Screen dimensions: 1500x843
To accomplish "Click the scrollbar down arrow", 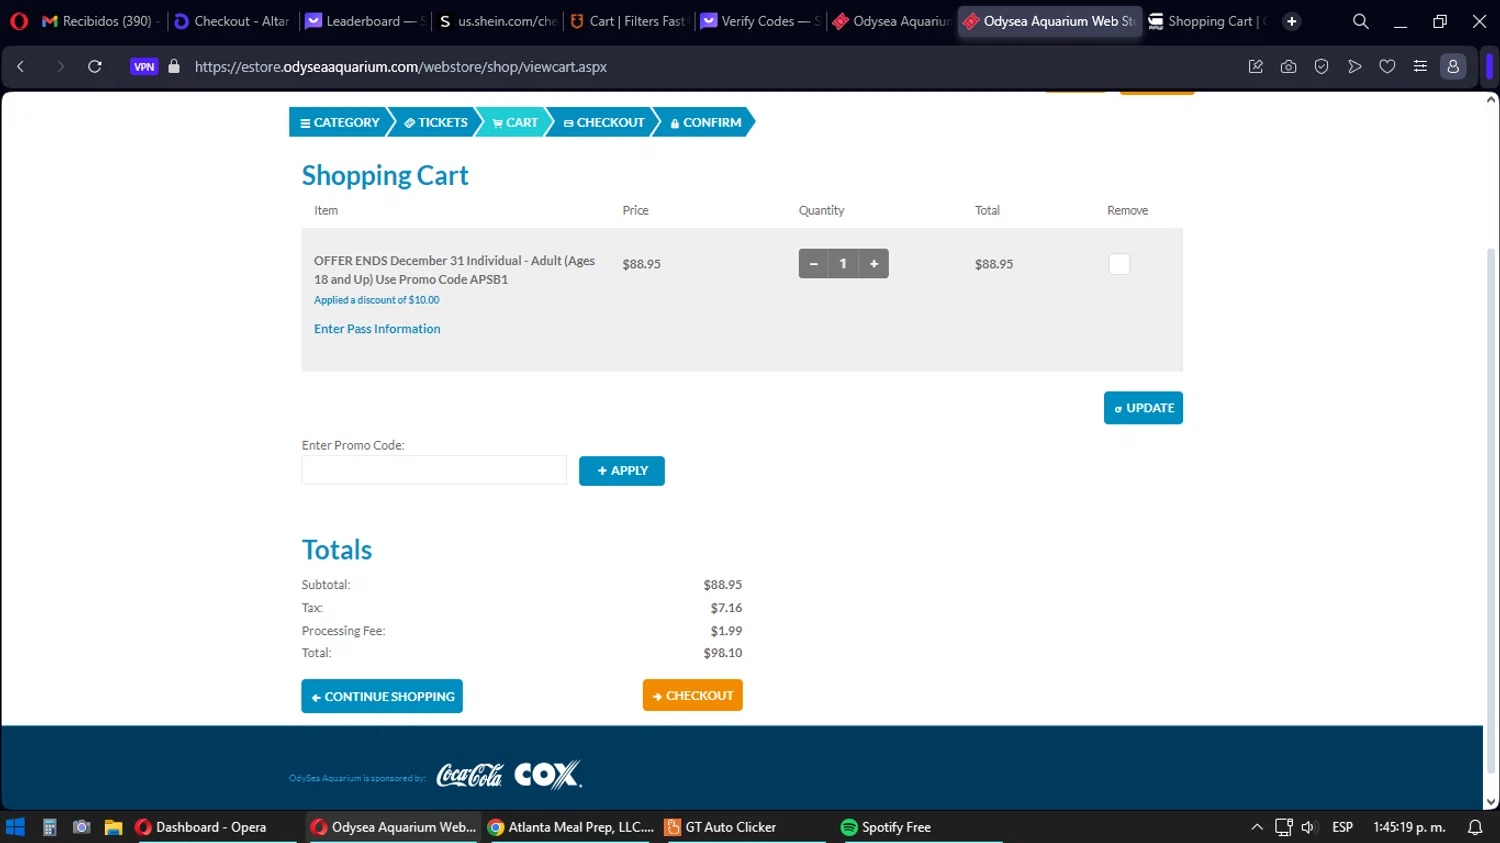I will click(x=1491, y=802).
